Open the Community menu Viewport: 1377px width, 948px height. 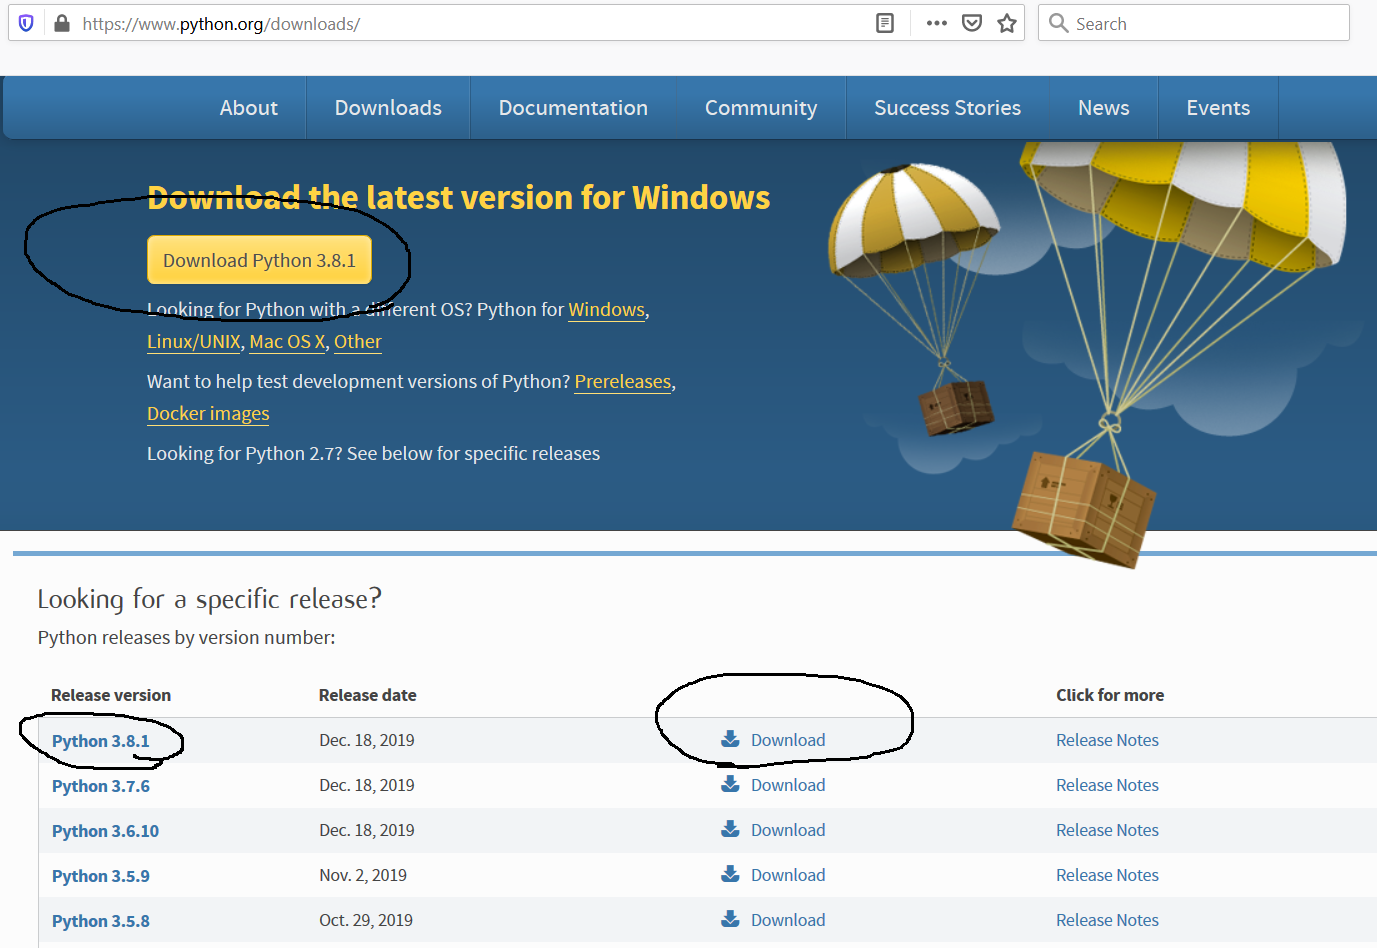click(x=761, y=108)
